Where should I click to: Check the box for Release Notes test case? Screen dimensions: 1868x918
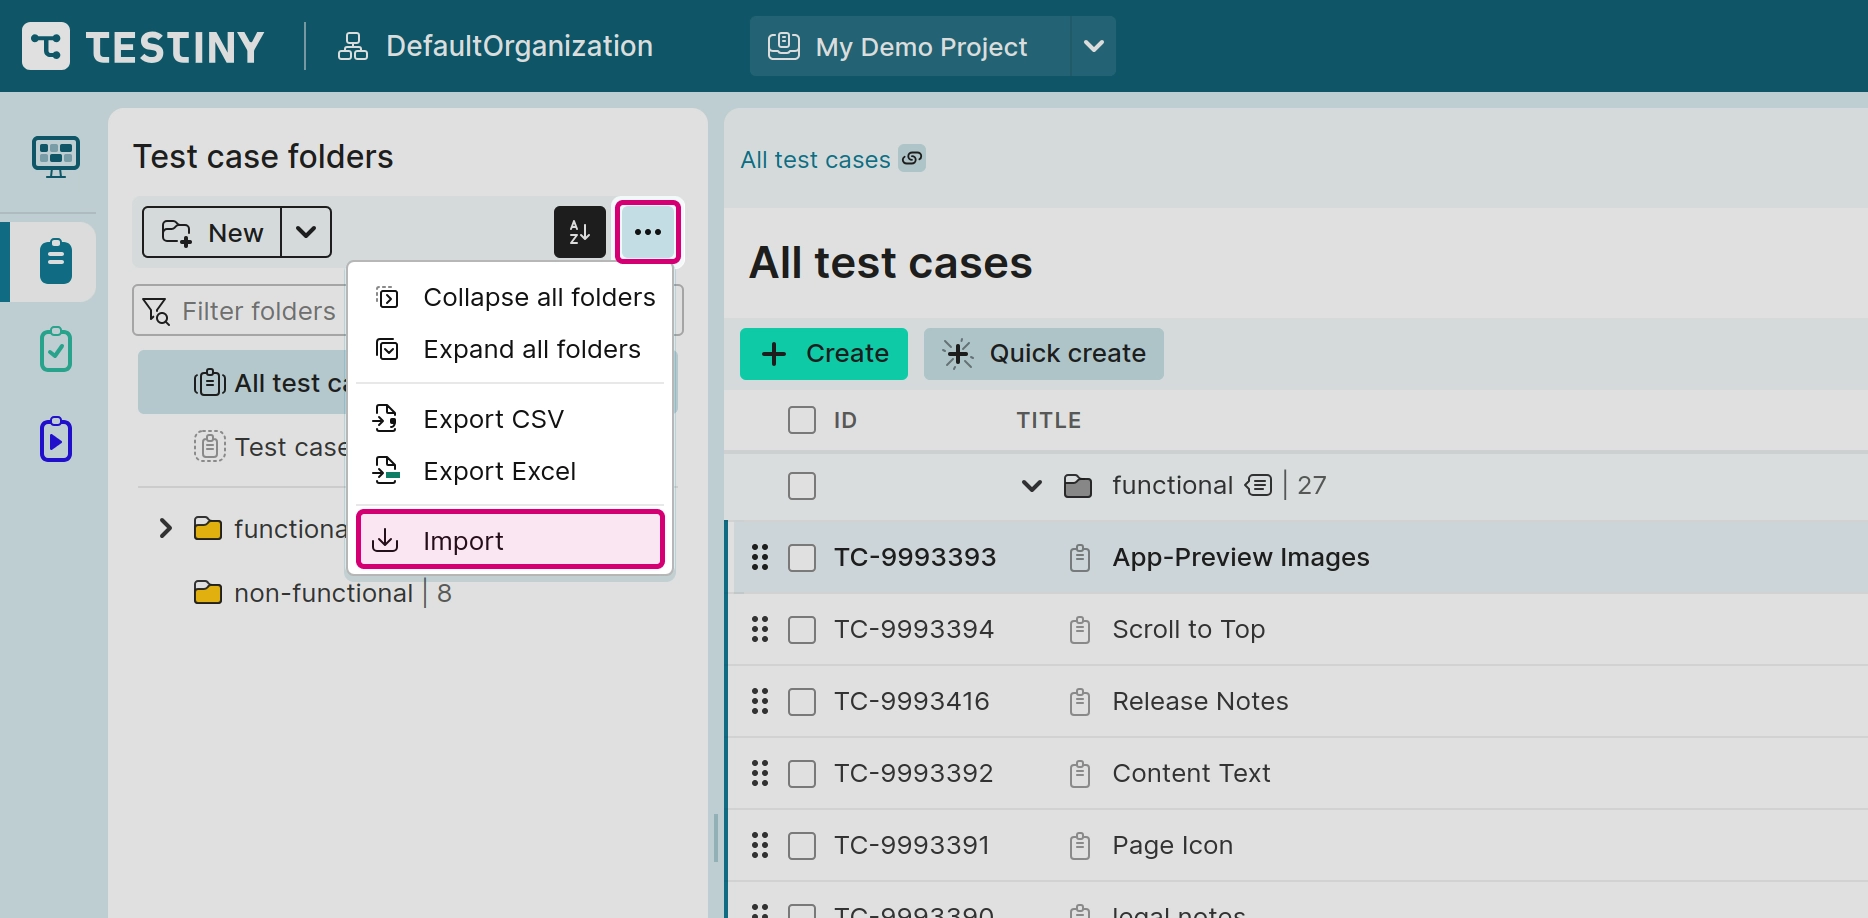coord(802,701)
